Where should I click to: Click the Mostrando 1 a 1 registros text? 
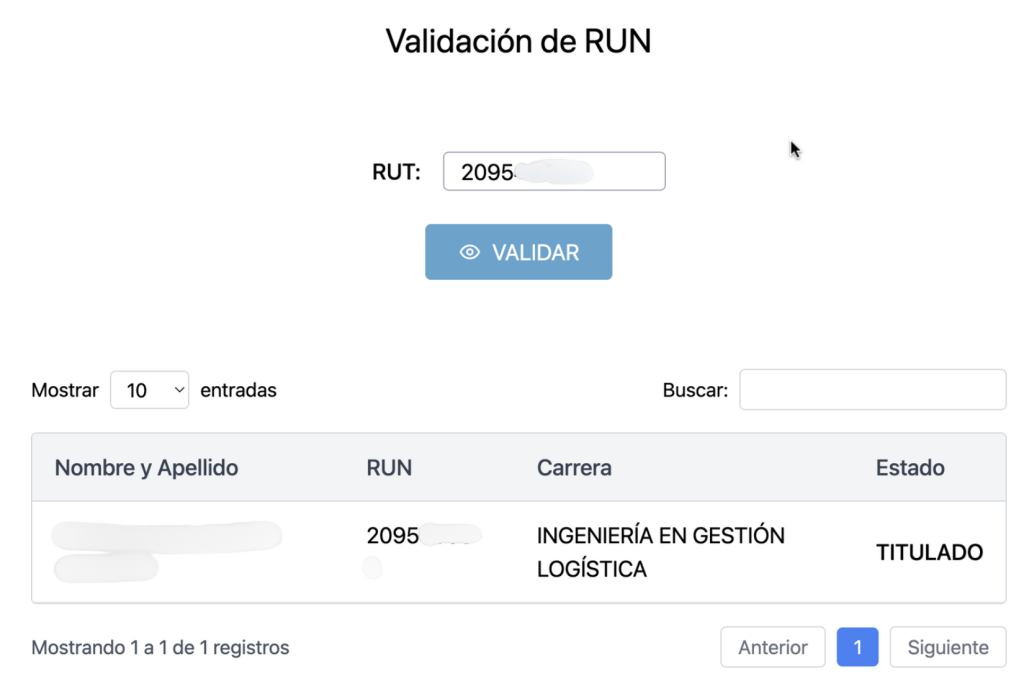point(160,647)
